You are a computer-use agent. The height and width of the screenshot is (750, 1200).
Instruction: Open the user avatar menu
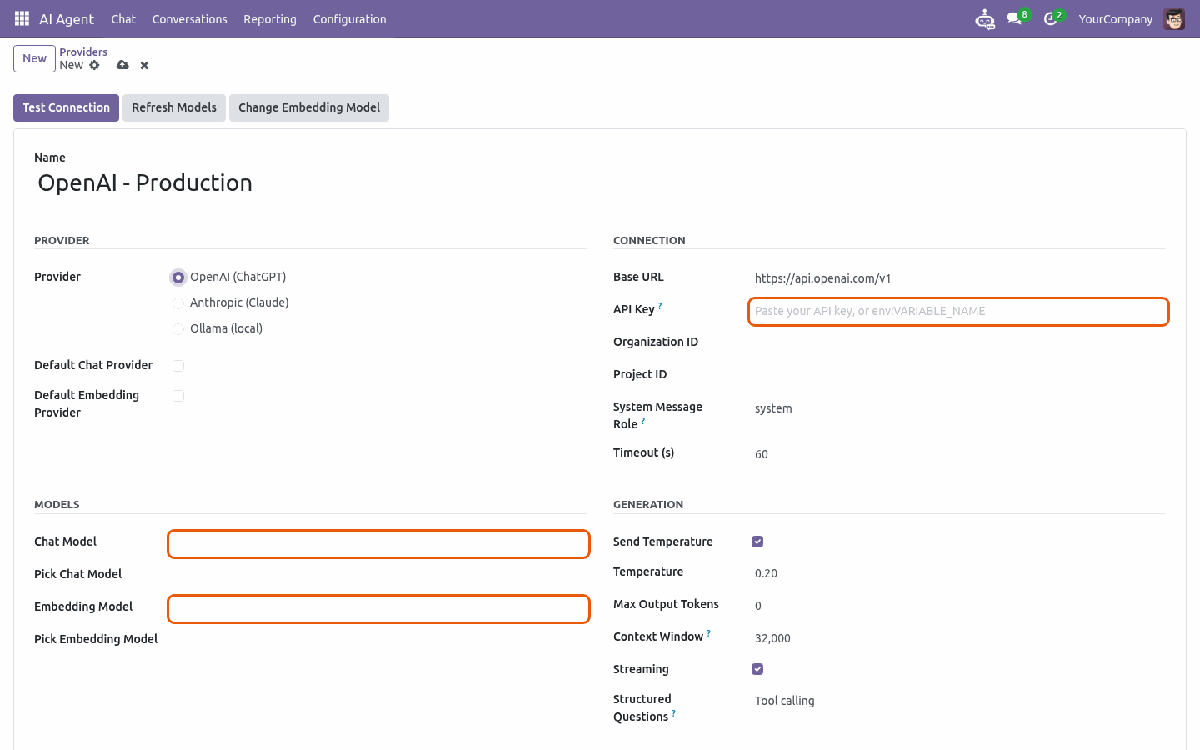[1174, 19]
